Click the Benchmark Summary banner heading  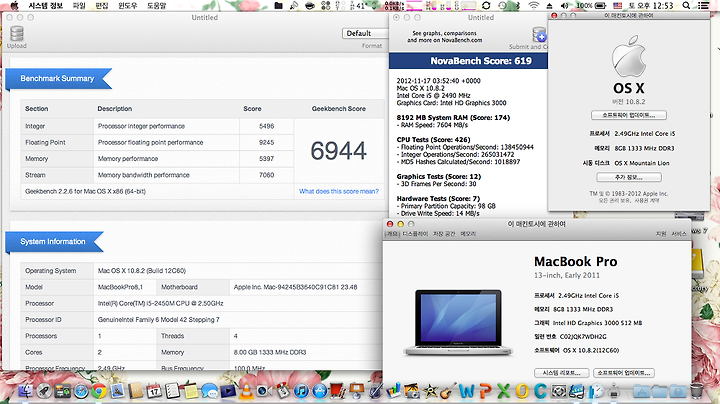click(x=57, y=79)
